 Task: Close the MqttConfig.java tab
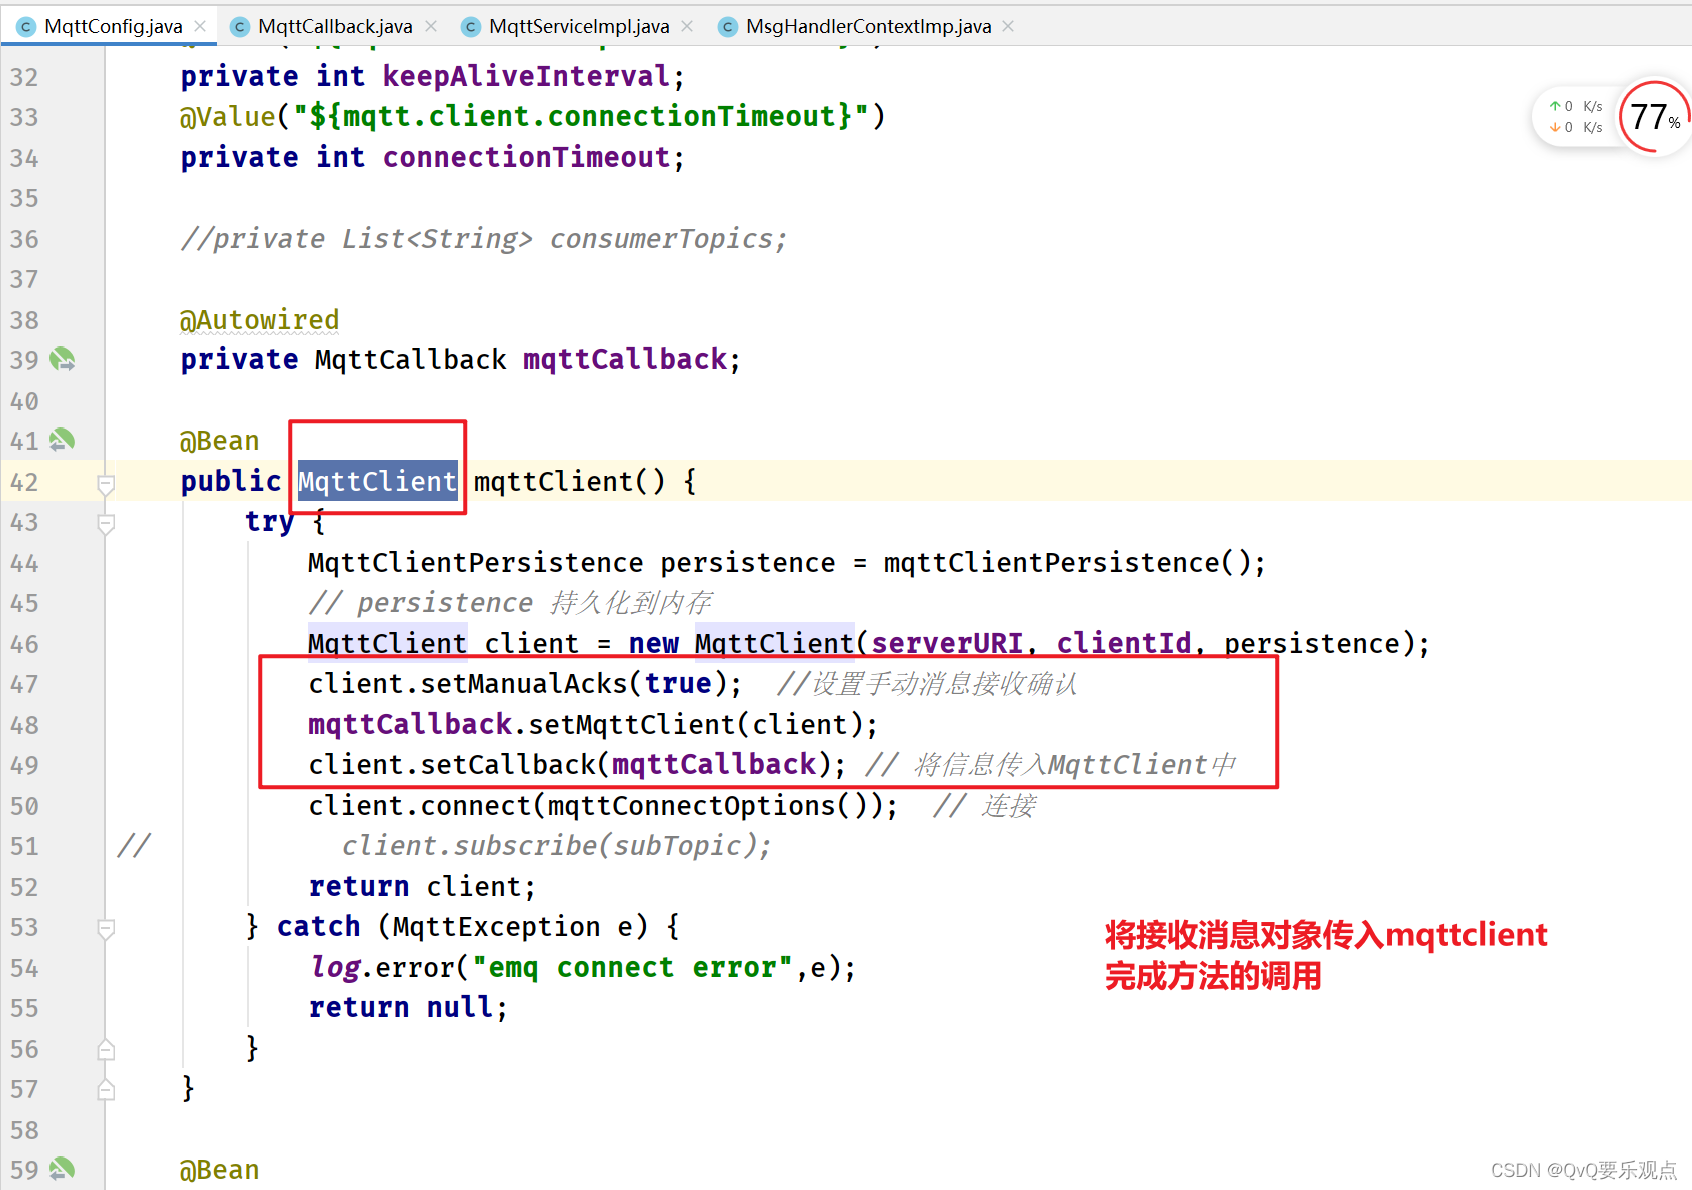(x=200, y=26)
